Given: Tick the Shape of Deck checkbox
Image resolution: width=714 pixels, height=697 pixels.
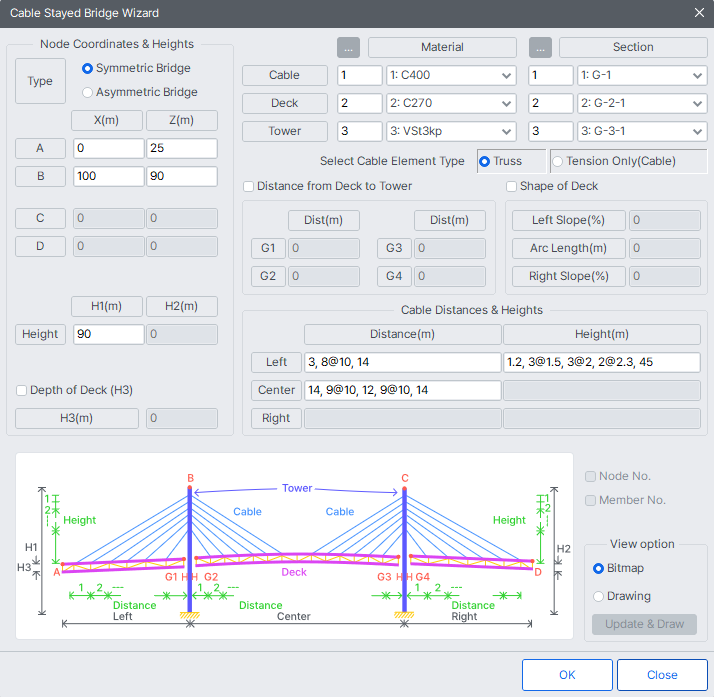Looking at the screenshot, I should [512, 186].
